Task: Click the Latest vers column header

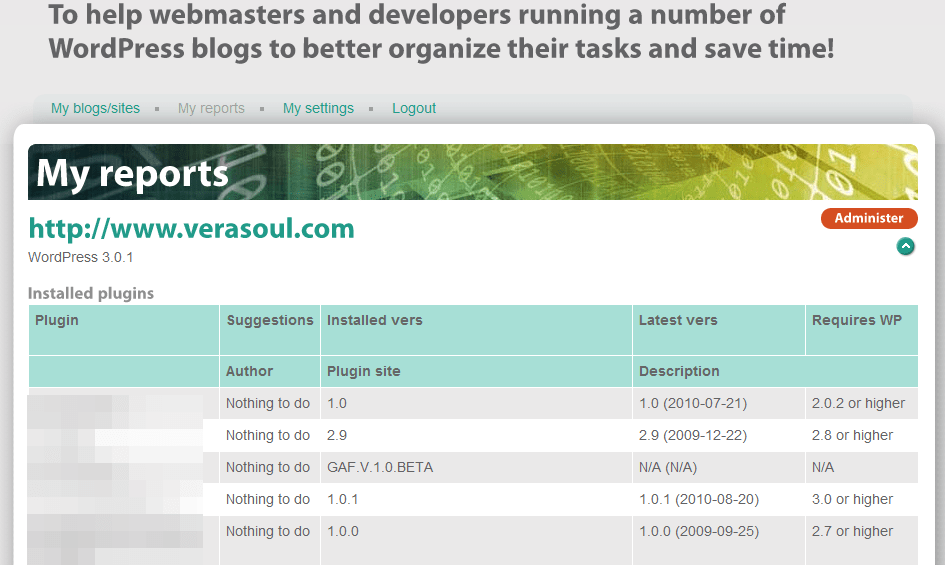Action: click(x=678, y=320)
